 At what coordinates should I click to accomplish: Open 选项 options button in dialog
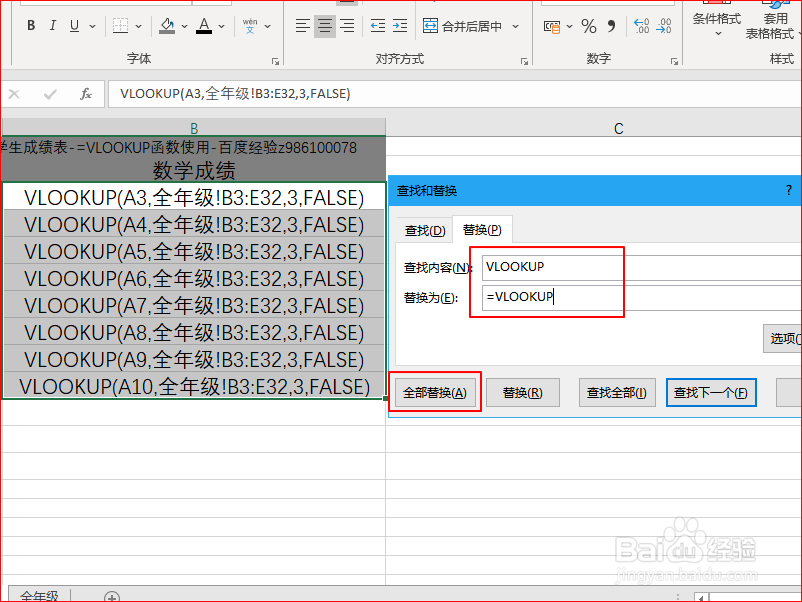[783, 338]
